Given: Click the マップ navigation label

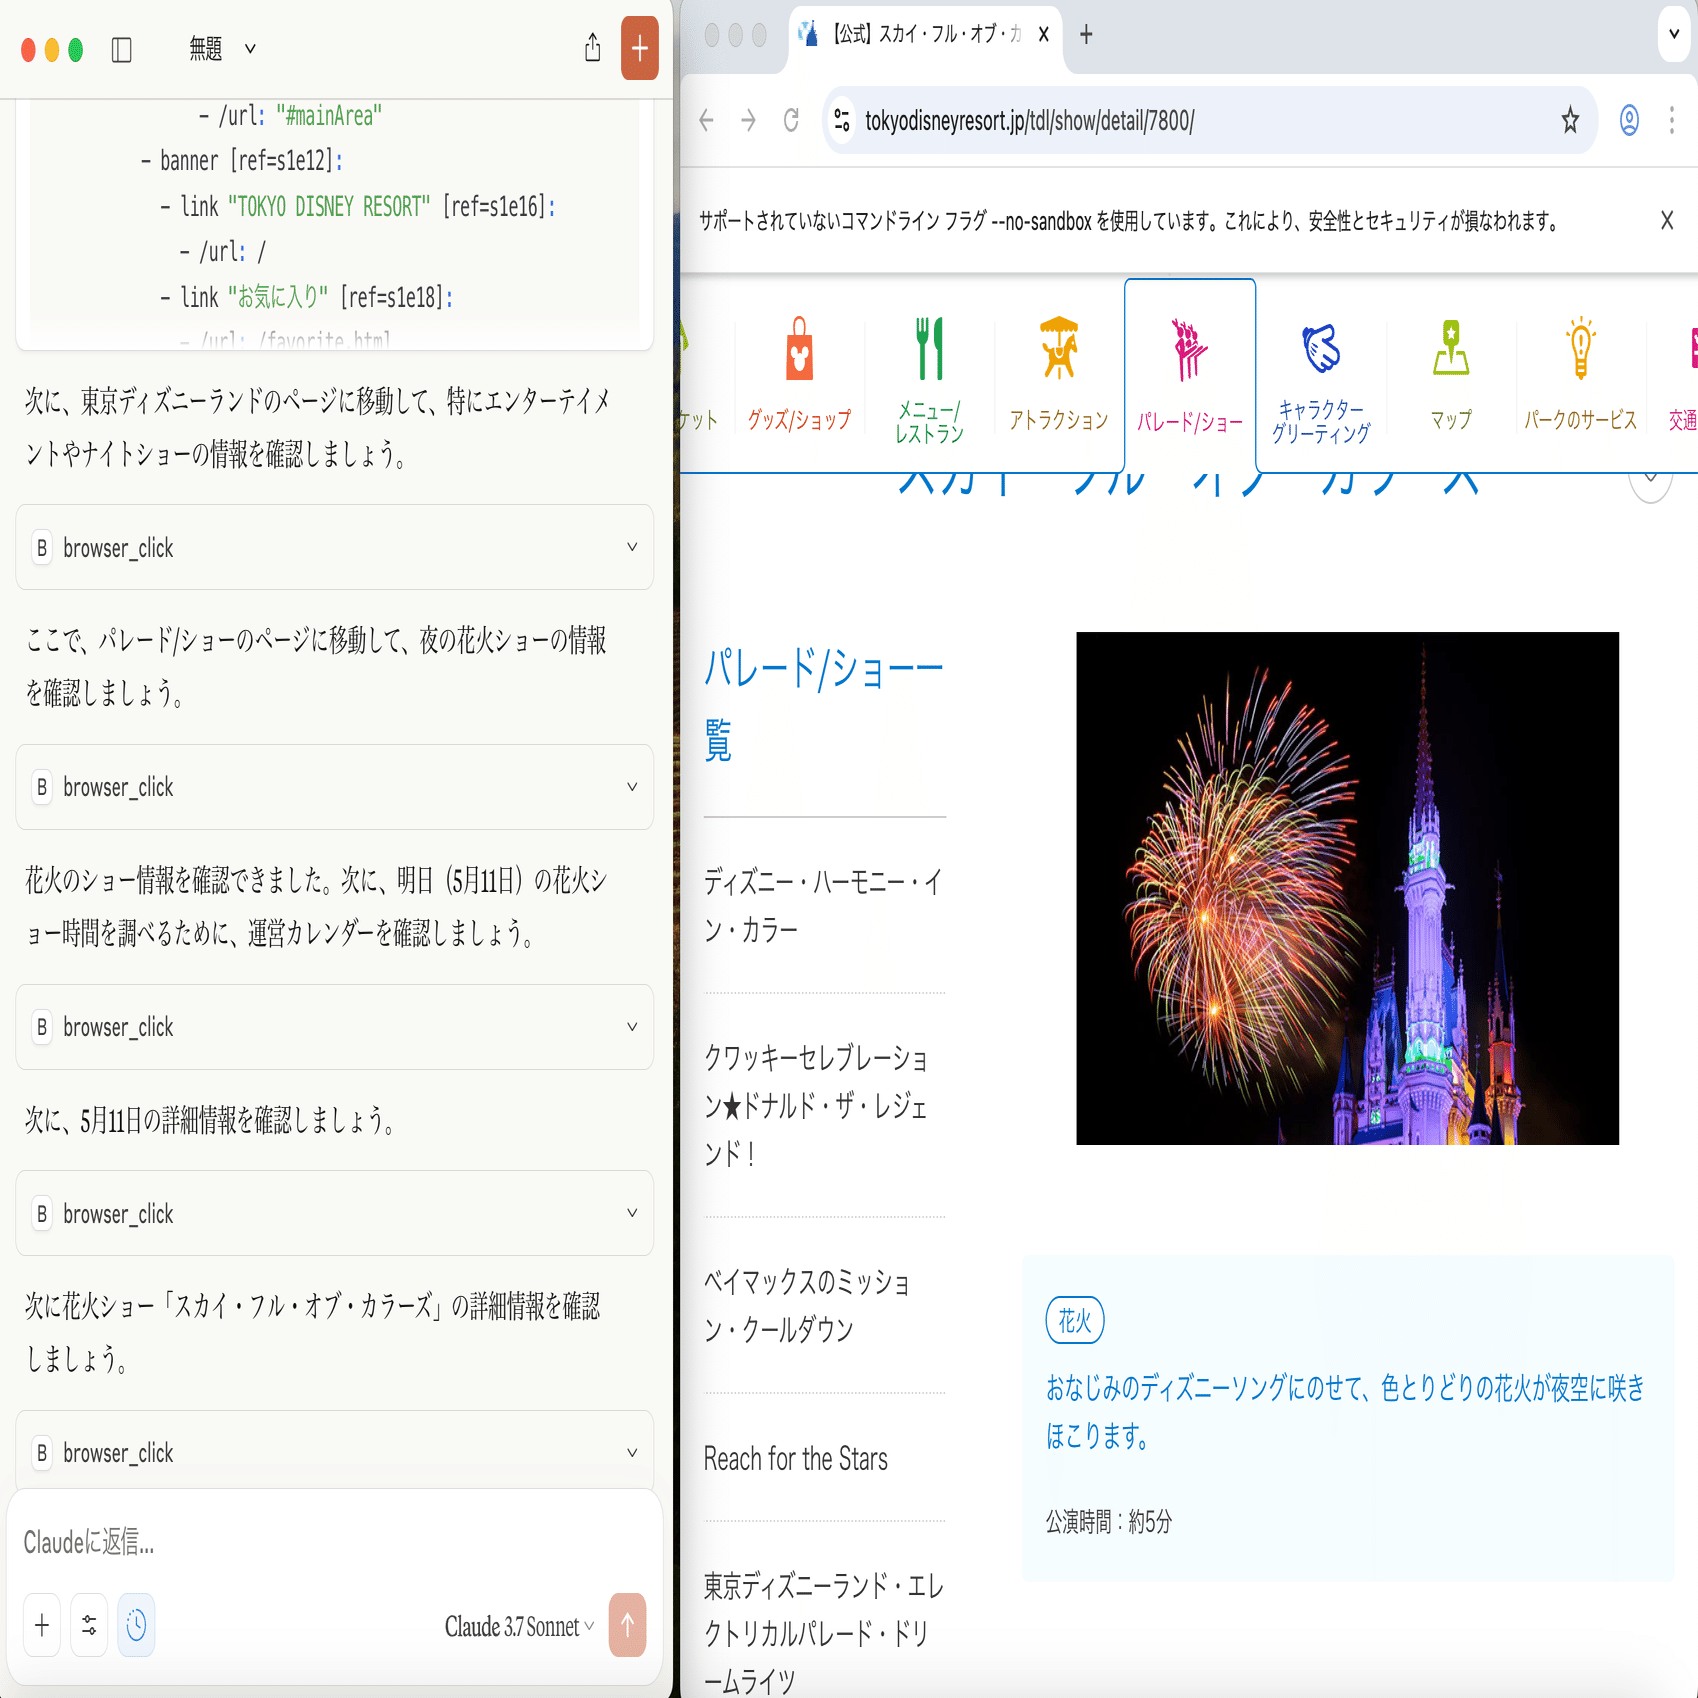Looking at the screenshot, I should pyautogui.click(x=1451, y=420).
